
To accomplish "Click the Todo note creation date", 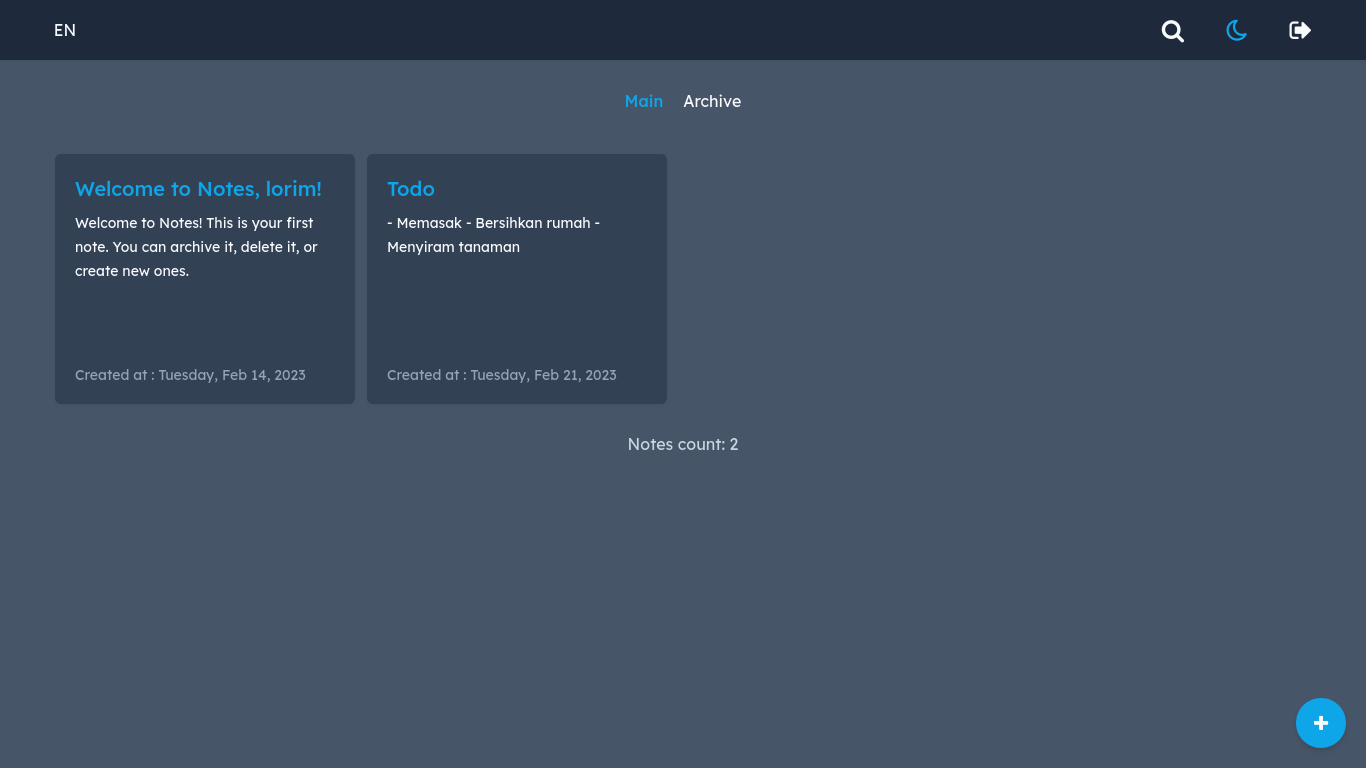I will (x=502, y=375).
